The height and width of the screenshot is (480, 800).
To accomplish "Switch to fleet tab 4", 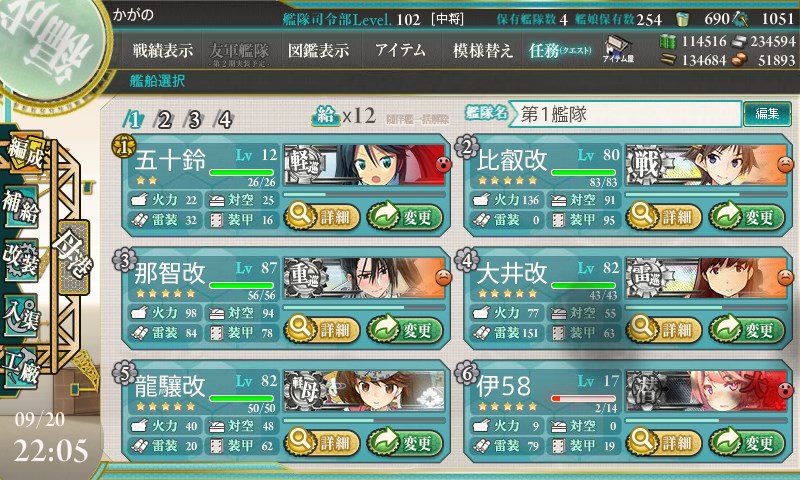I will 224,120.
